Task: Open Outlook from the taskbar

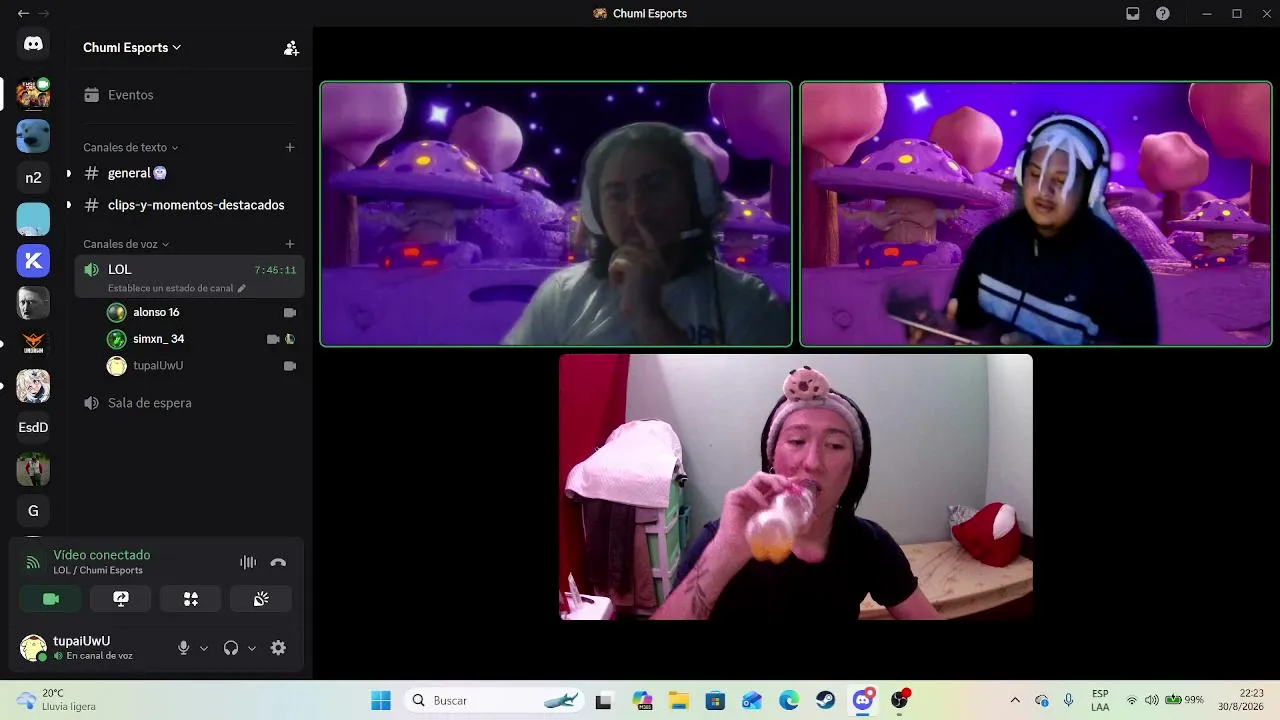Action: (x=752, y=700)
